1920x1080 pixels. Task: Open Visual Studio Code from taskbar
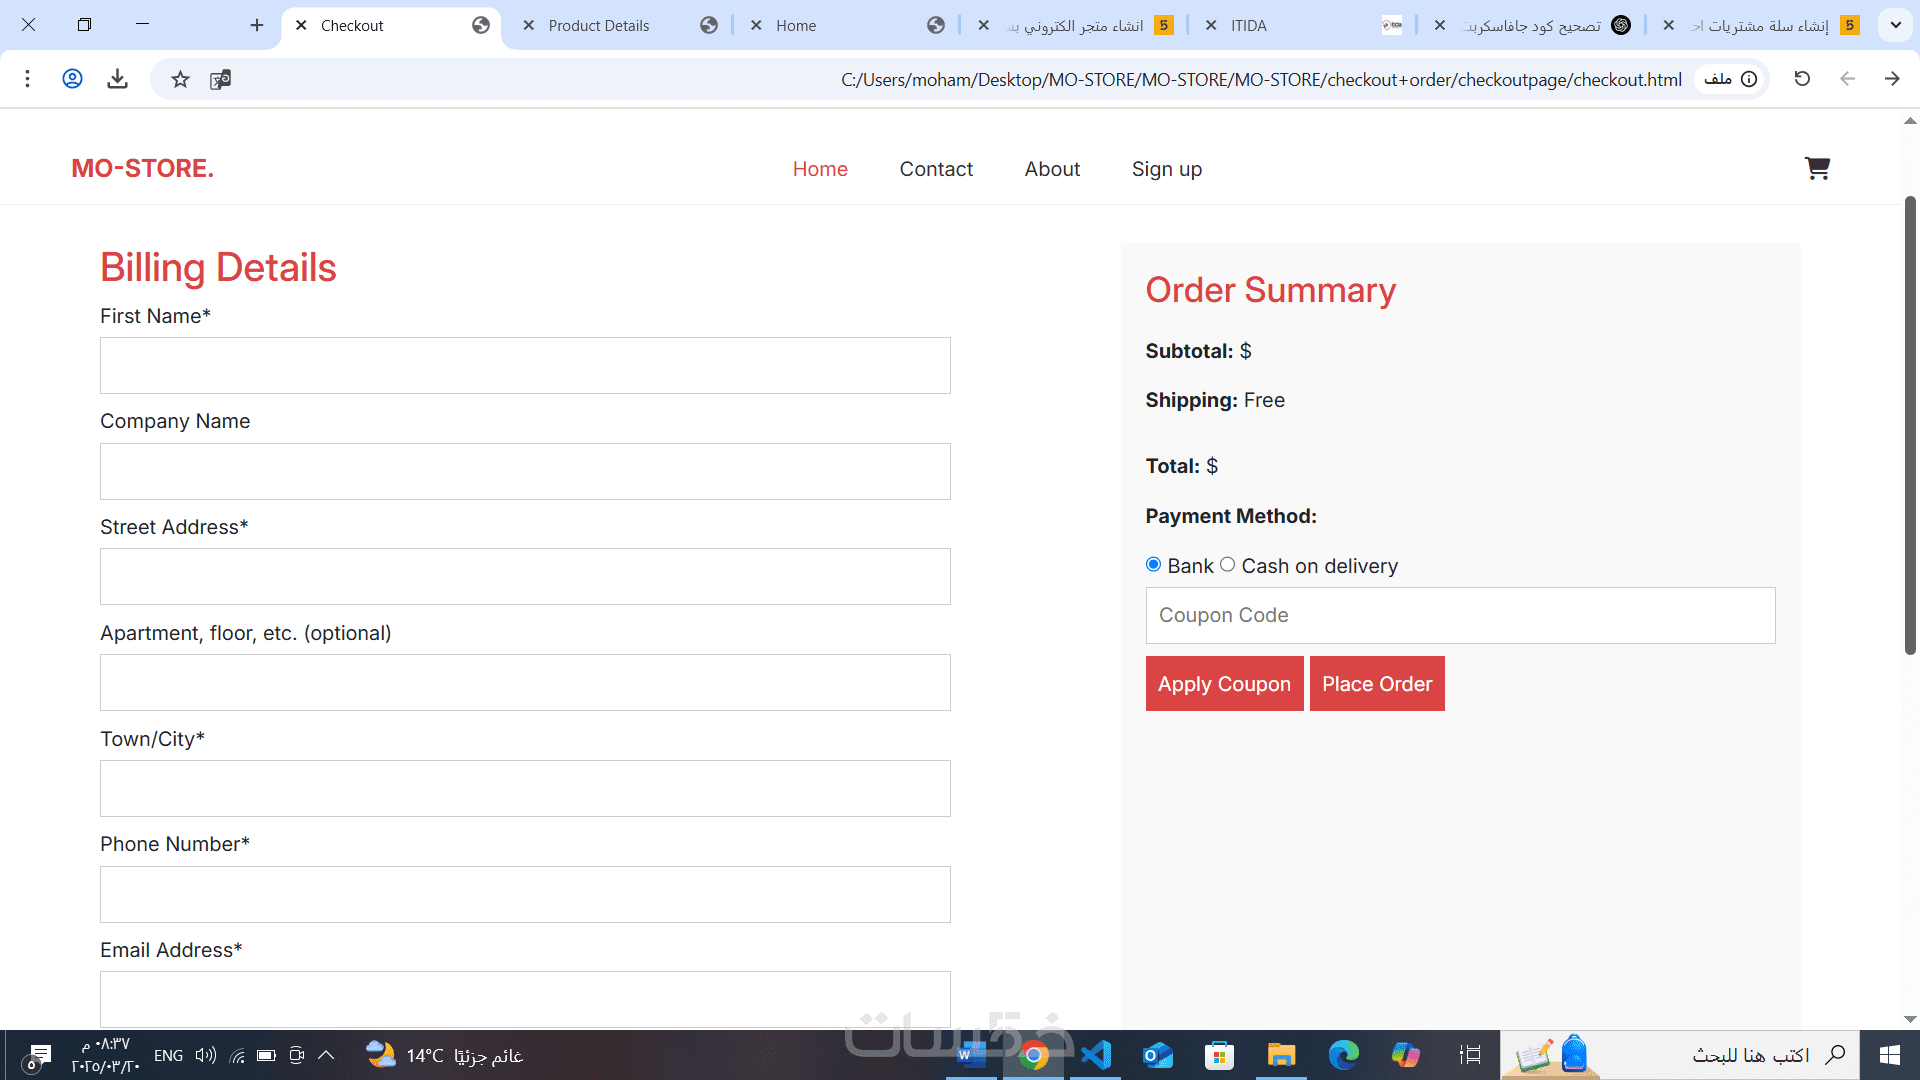point(1096,1055)
